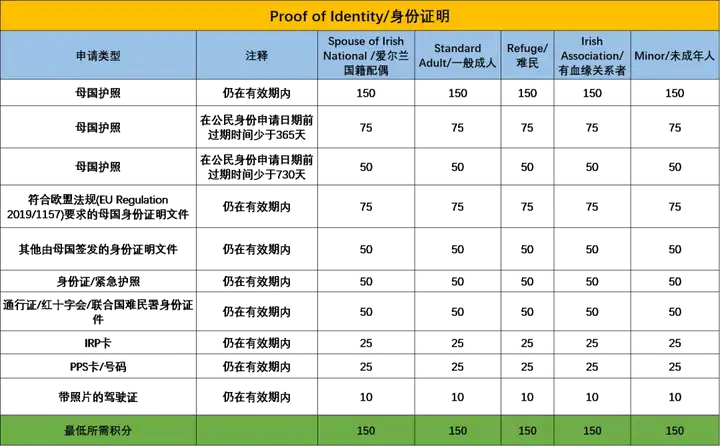
Task: Click Irish Association '25' in IRP卡 row
Action: 592,343
